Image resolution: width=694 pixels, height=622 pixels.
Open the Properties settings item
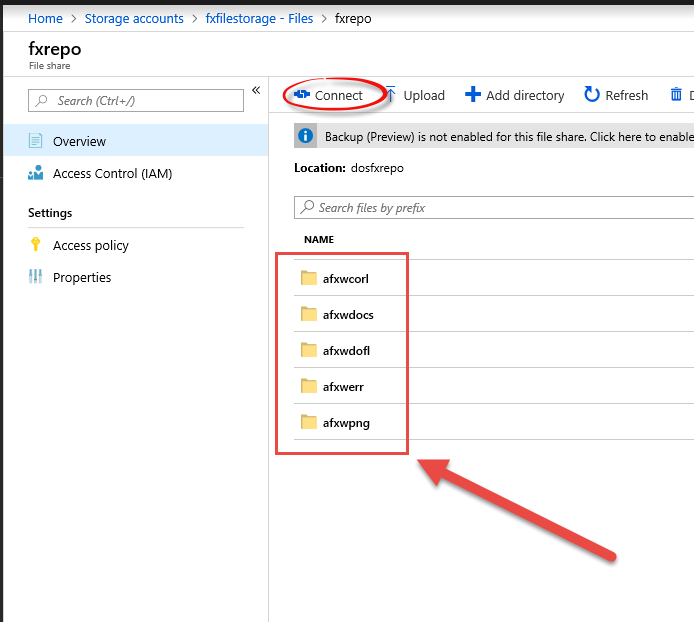136,277
